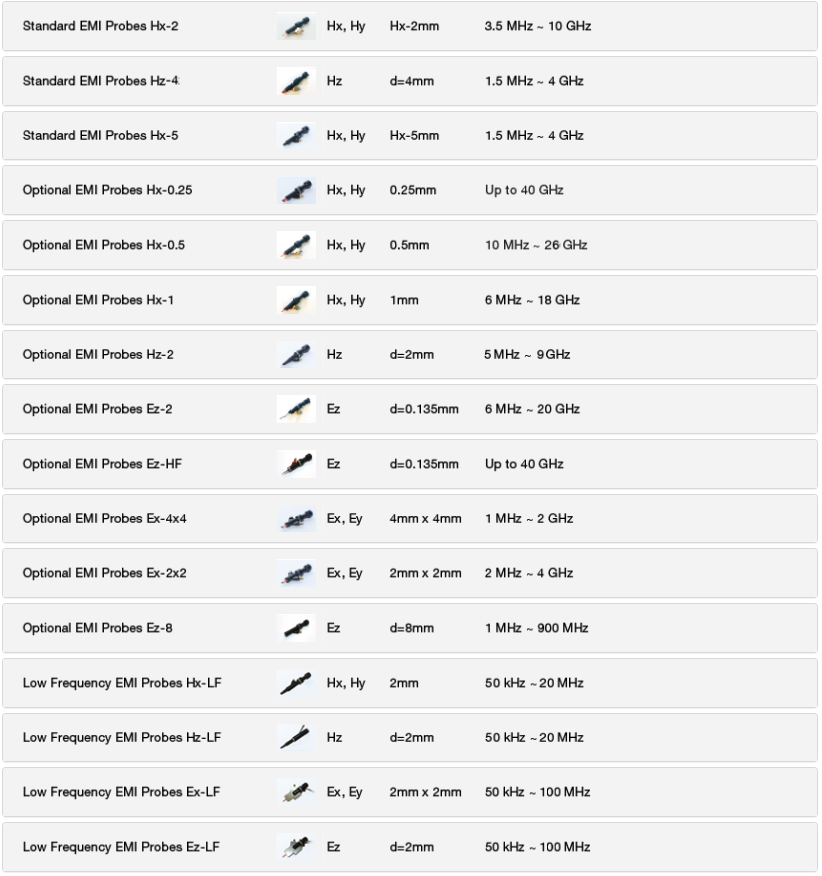Select the 1 MHz ~ 900 MHz range text
This screenshot has width=822, height=876.
click(536, 629)
